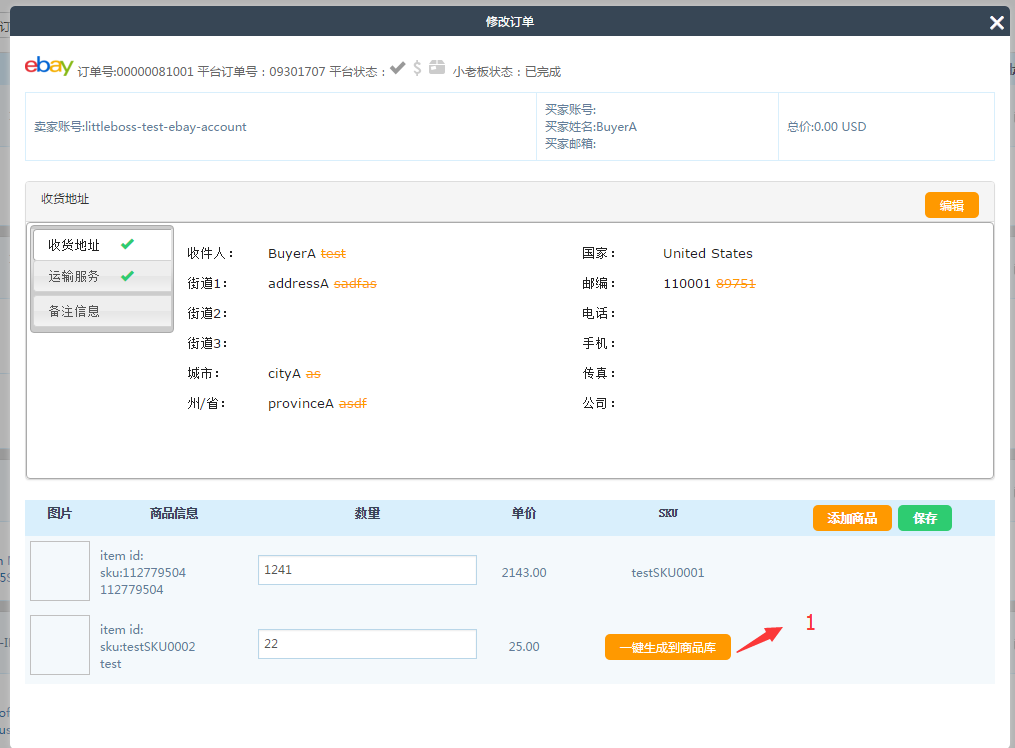Click image thumbnail for testSKU0002 item
The height and width of the screenshot is (748, 1015).
point(60,645)
